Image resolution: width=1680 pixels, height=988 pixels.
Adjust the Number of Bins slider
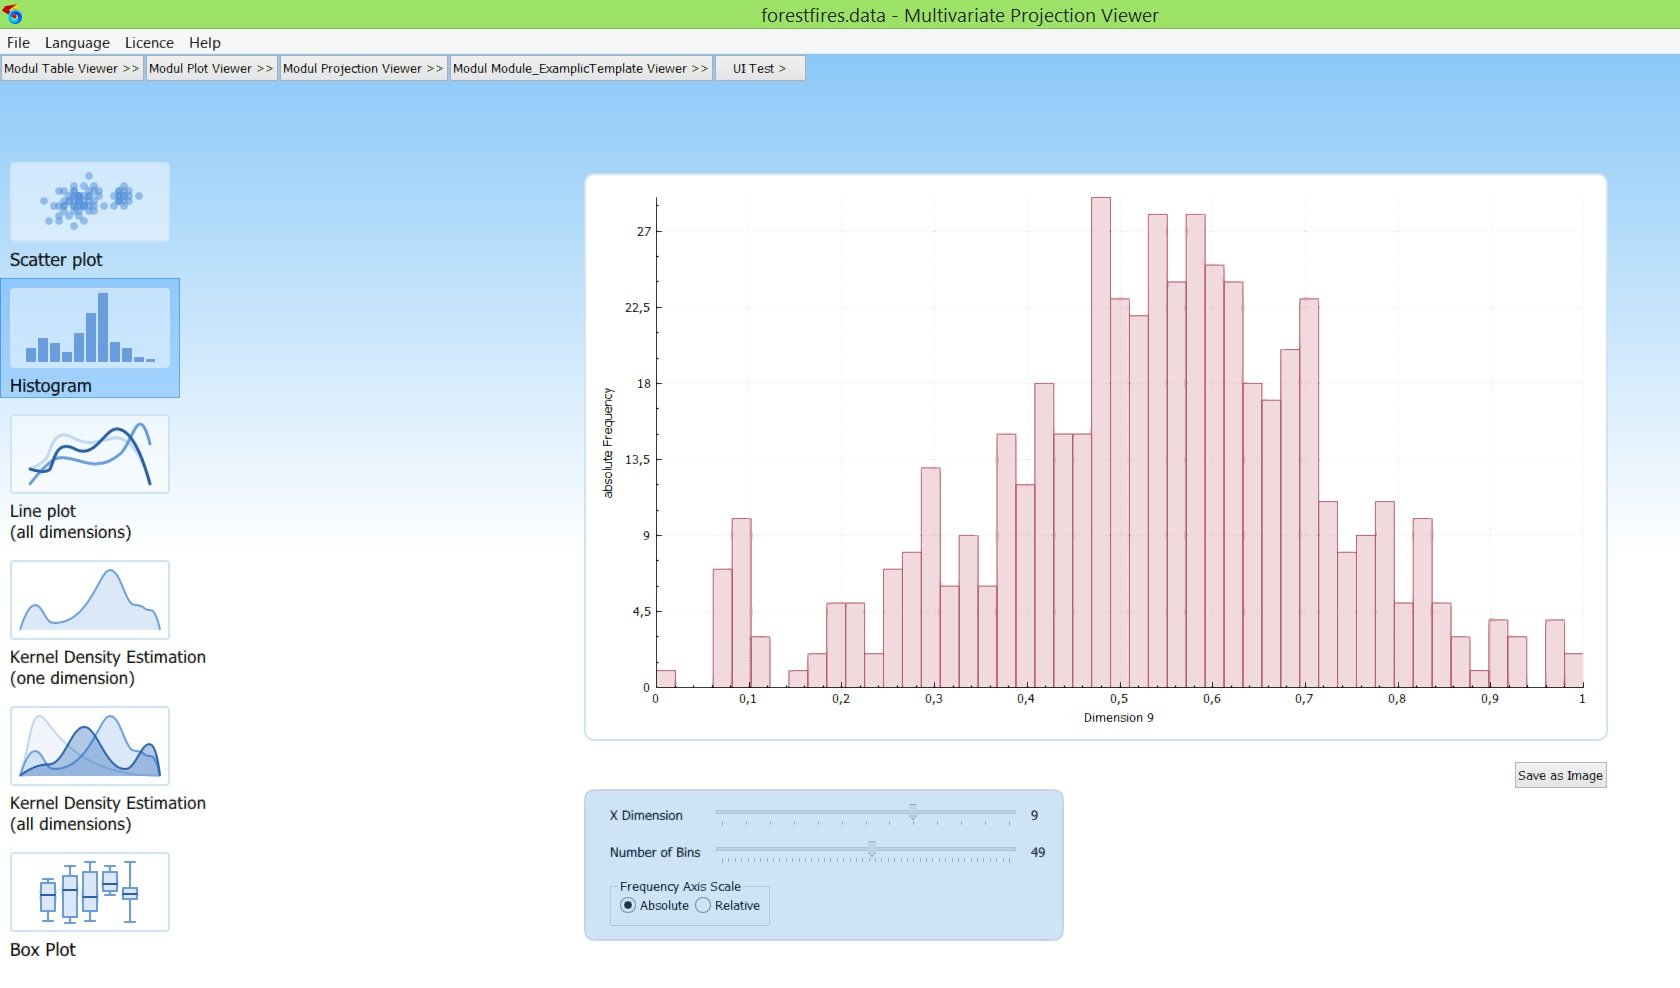click(871, 852)
